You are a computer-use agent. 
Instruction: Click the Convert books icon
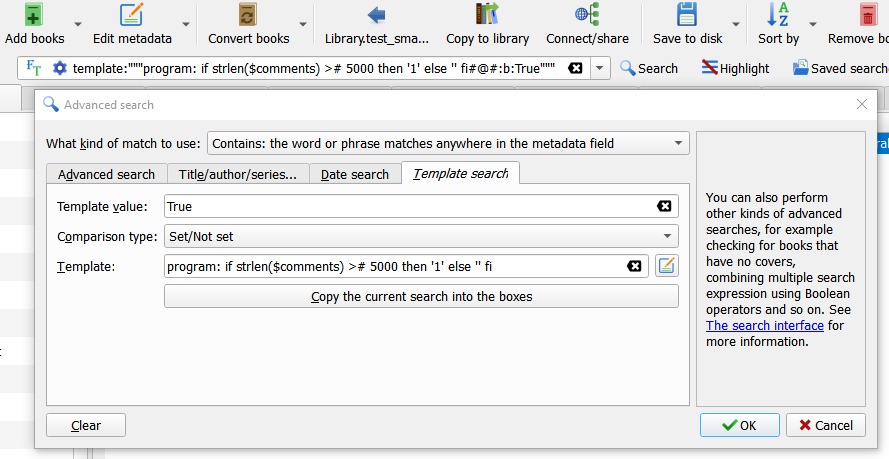(248, 15)
